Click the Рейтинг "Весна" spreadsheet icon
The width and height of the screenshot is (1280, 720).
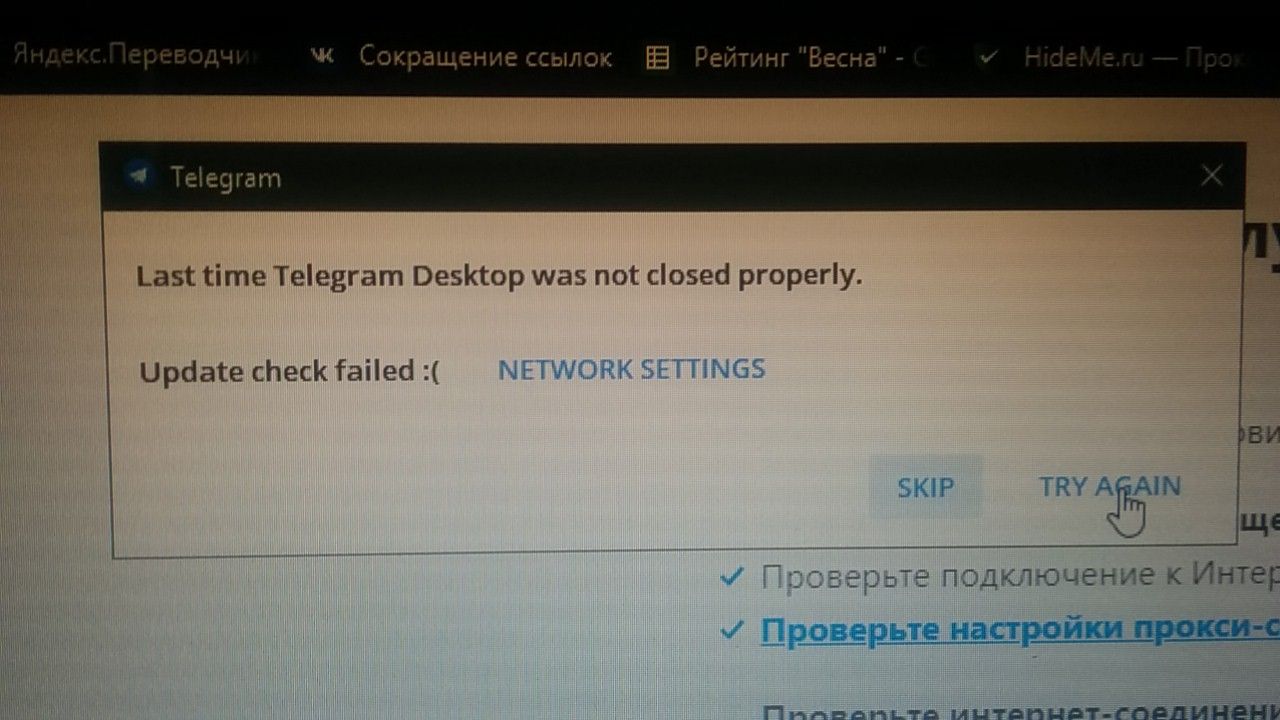point(657,58)
